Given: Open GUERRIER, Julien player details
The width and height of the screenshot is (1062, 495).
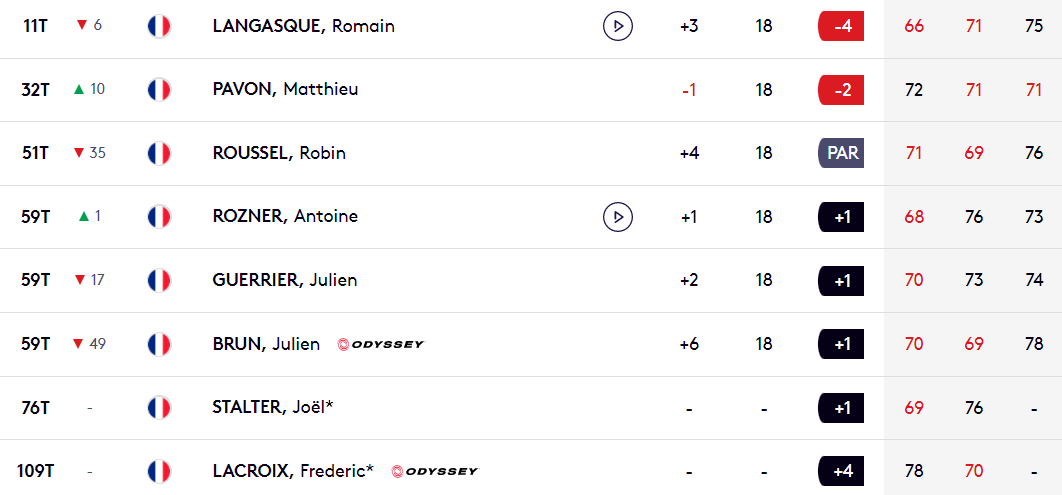Looking at the screenshot, I should point(284,280).
